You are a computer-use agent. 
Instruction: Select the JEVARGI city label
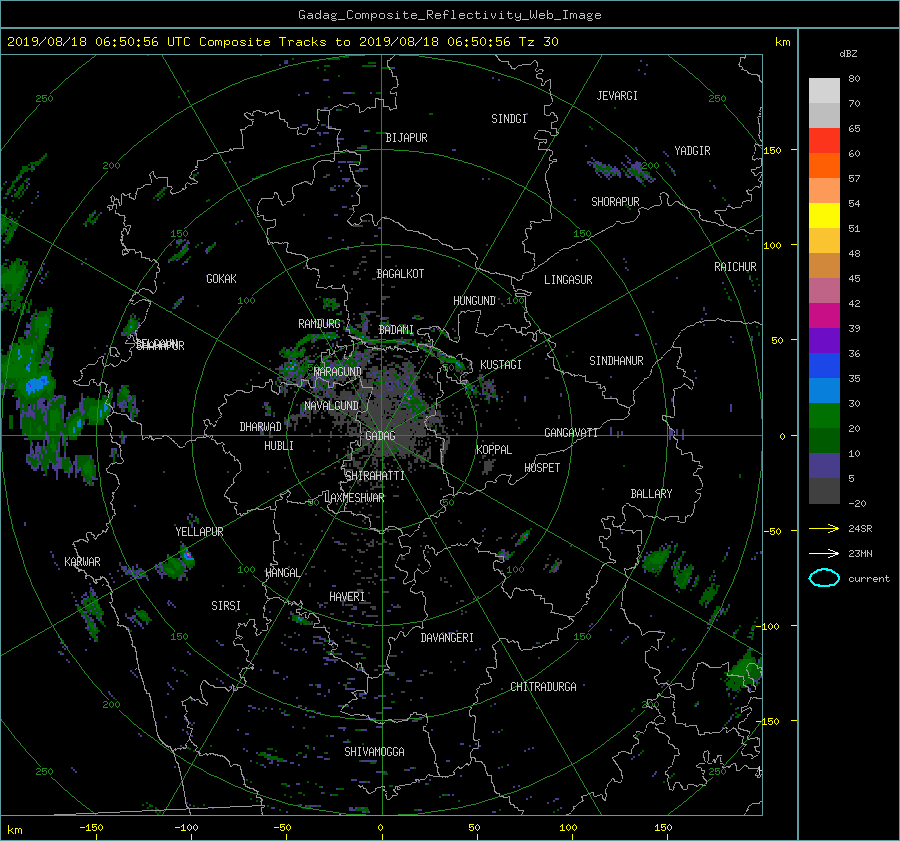pyautogui.click(x=617, y=96)
